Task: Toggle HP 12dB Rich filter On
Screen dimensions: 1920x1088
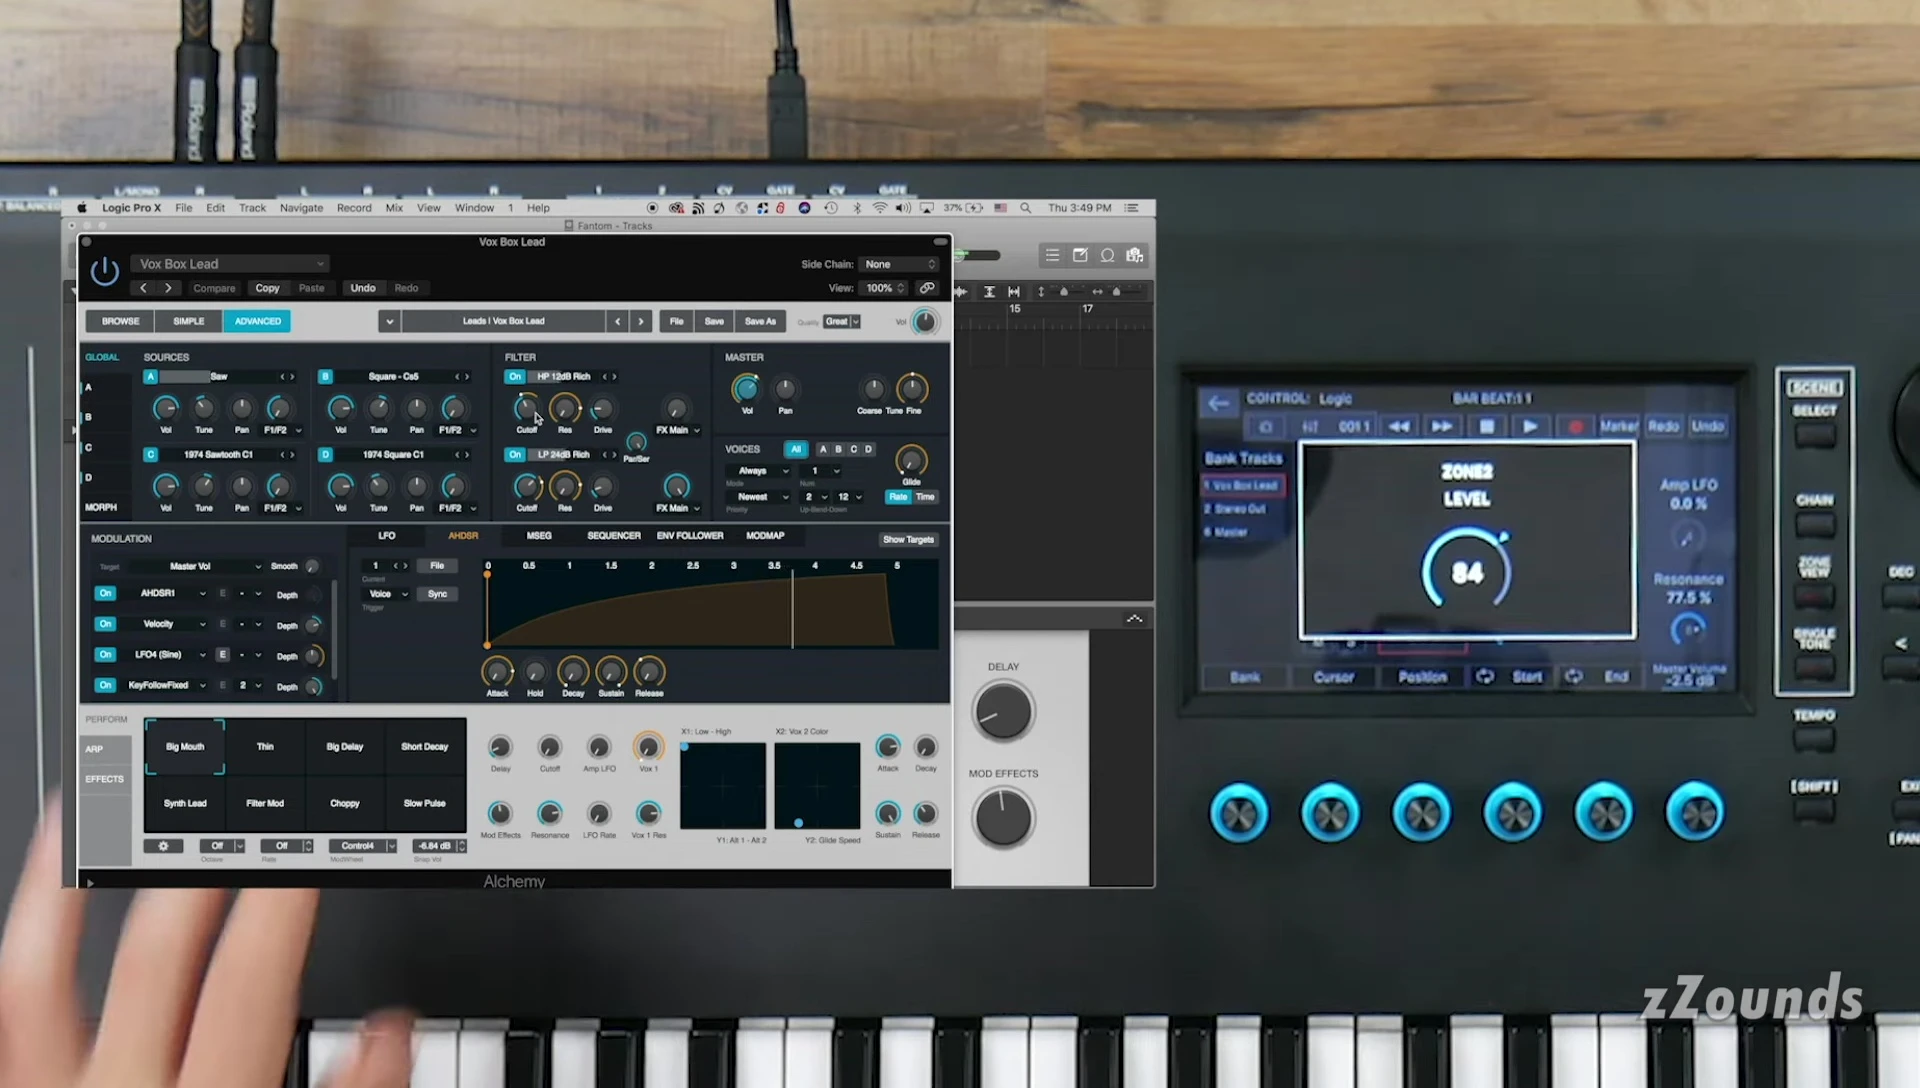Action: (x=515, y=377)
